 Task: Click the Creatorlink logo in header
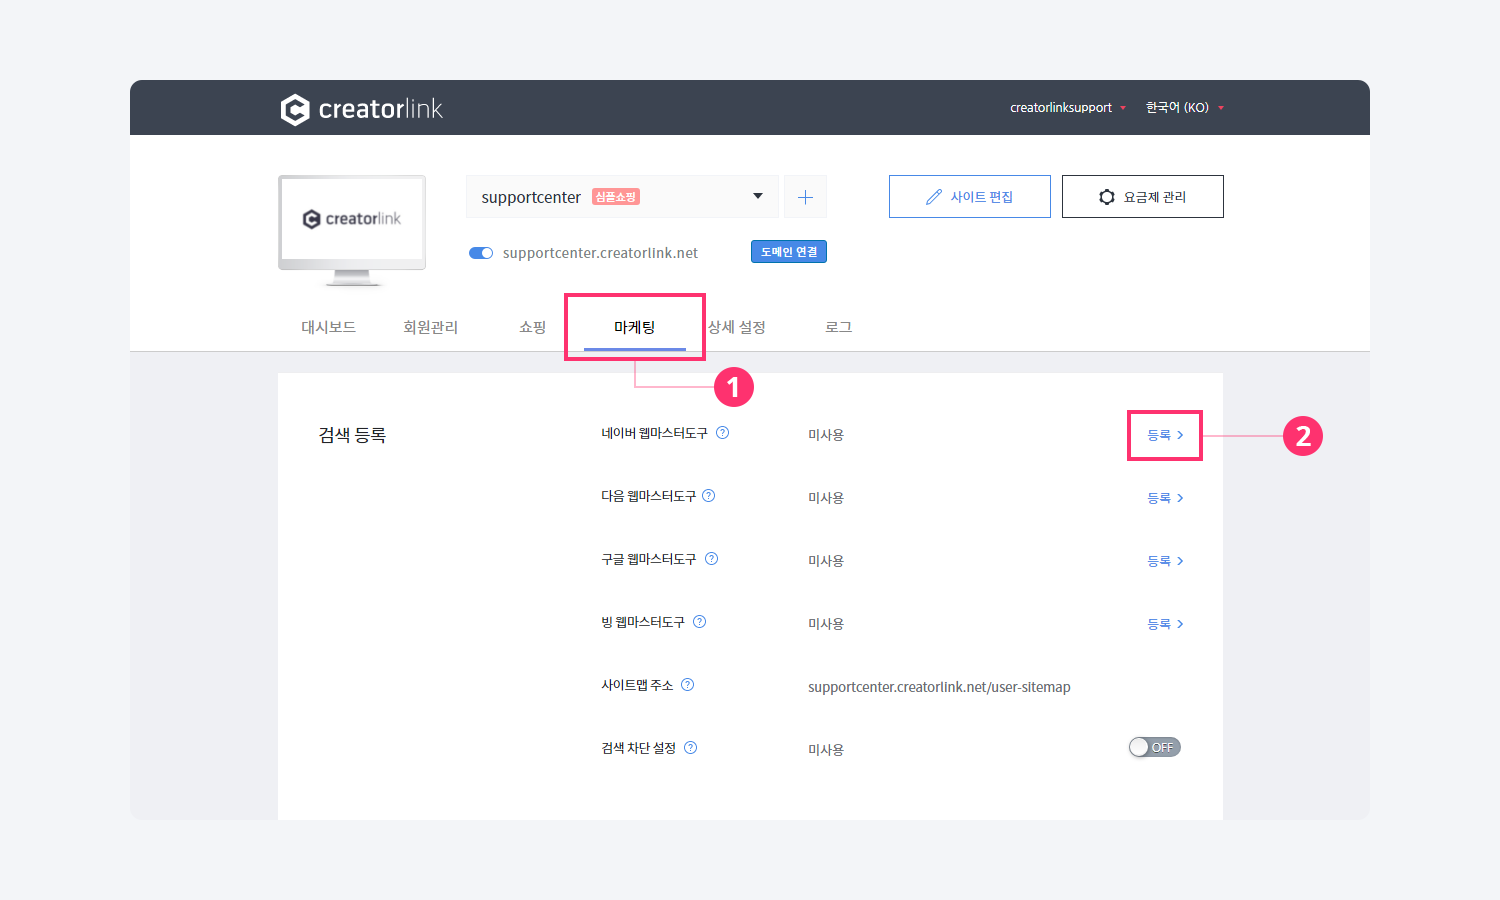point(361,109)
